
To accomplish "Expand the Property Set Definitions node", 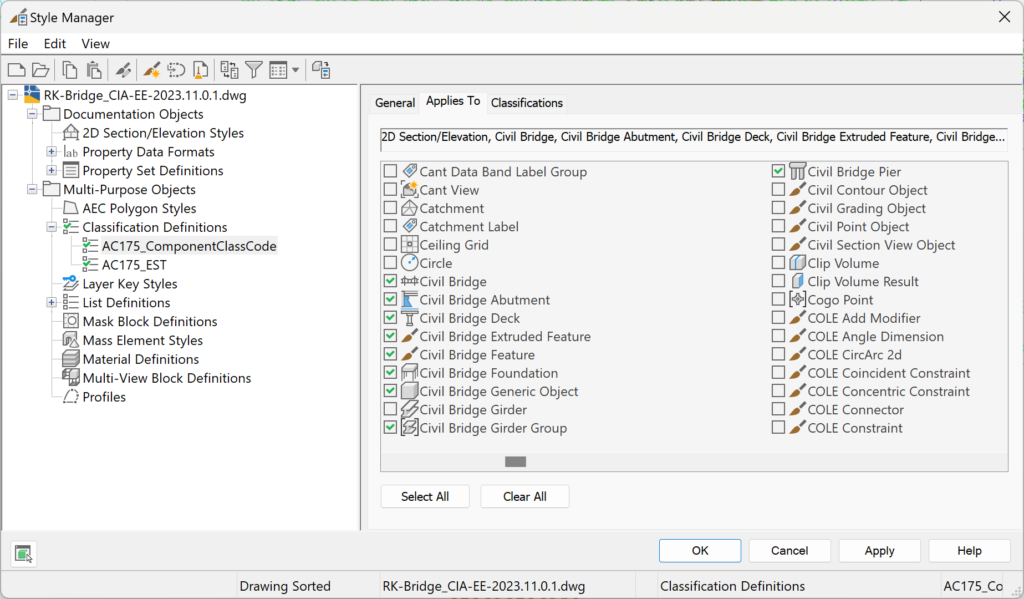I will [52, 170].
